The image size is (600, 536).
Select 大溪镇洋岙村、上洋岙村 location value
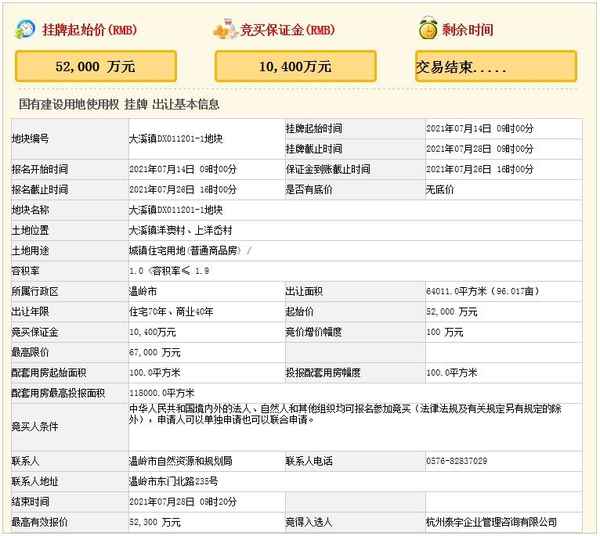(181, 230)
